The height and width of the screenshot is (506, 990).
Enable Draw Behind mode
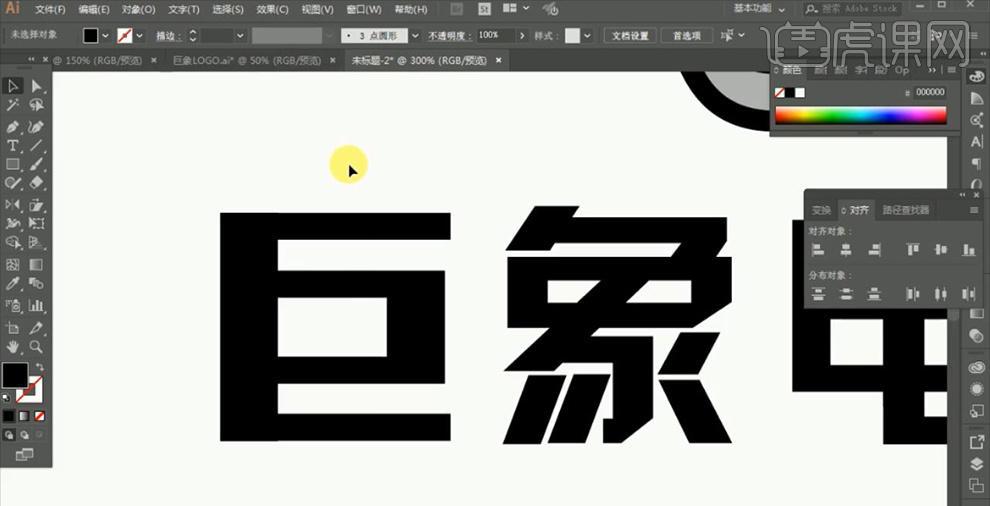click(x=24, y=435)
